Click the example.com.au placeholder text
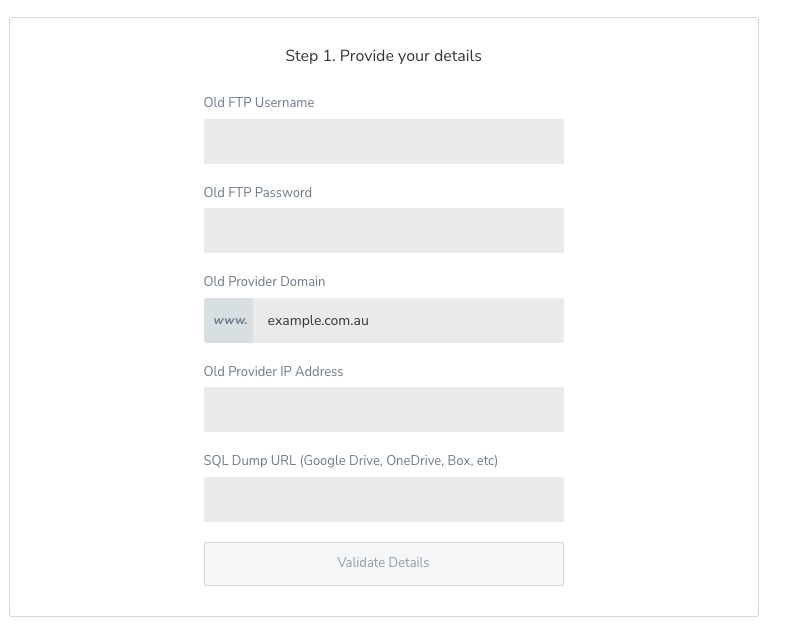Screen dimensions: 786x640 (x=318, y=321)
